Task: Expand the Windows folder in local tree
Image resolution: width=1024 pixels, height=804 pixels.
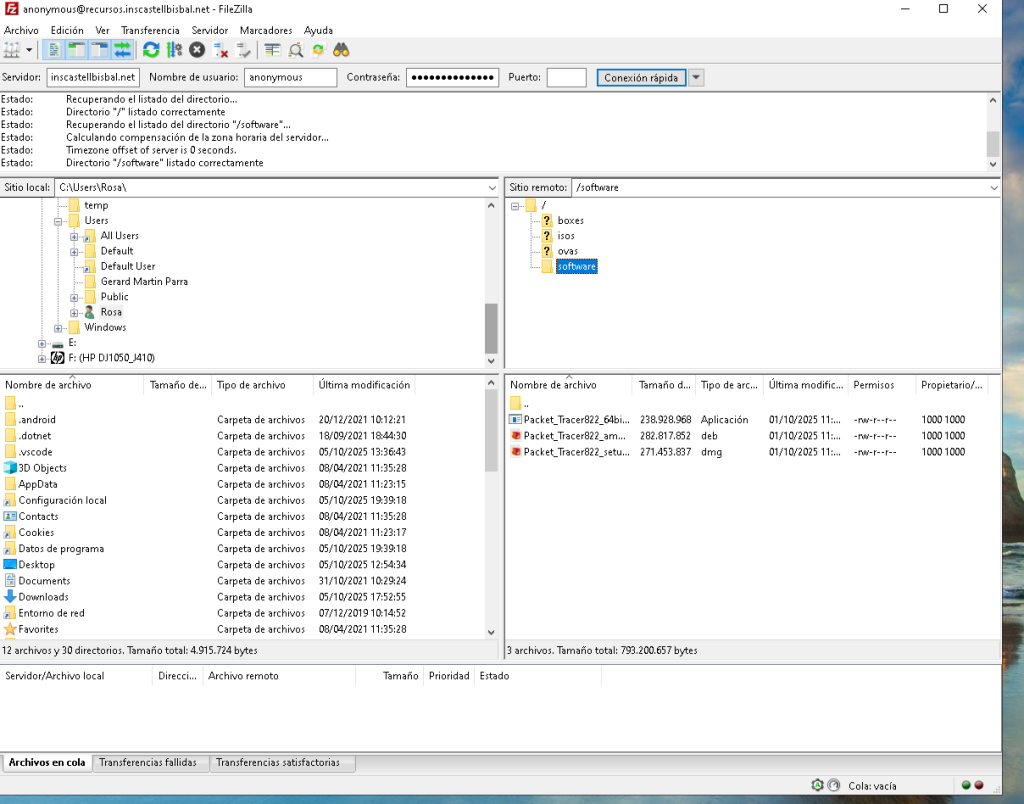Action: click(59, 328)
